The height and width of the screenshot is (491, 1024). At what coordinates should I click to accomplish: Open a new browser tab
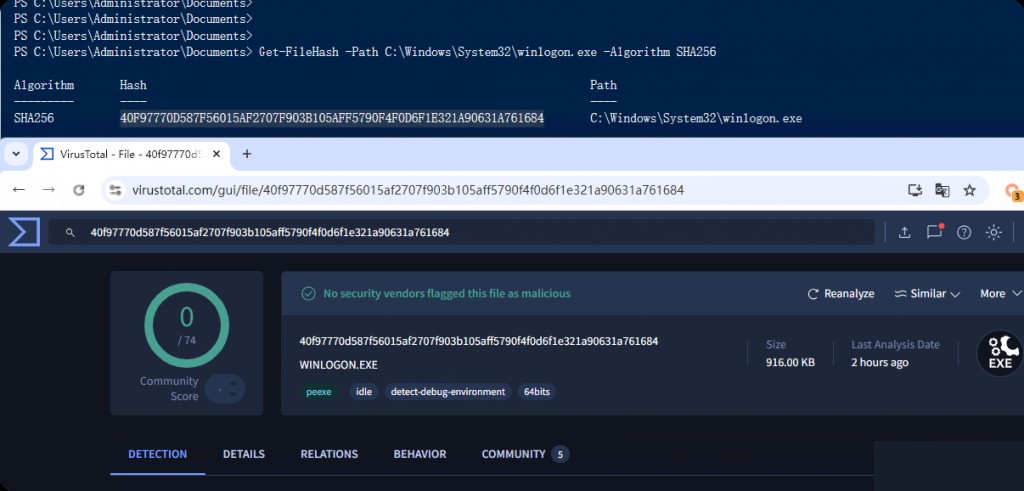pyautogui.click(x=247, y=154)
